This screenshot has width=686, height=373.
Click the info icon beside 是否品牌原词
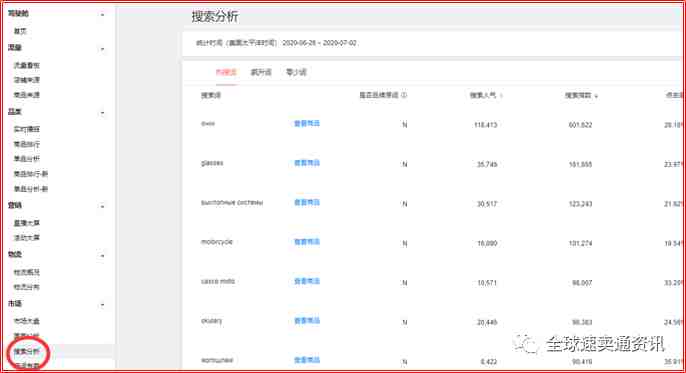pyautogui.click(x=404, y=95)
